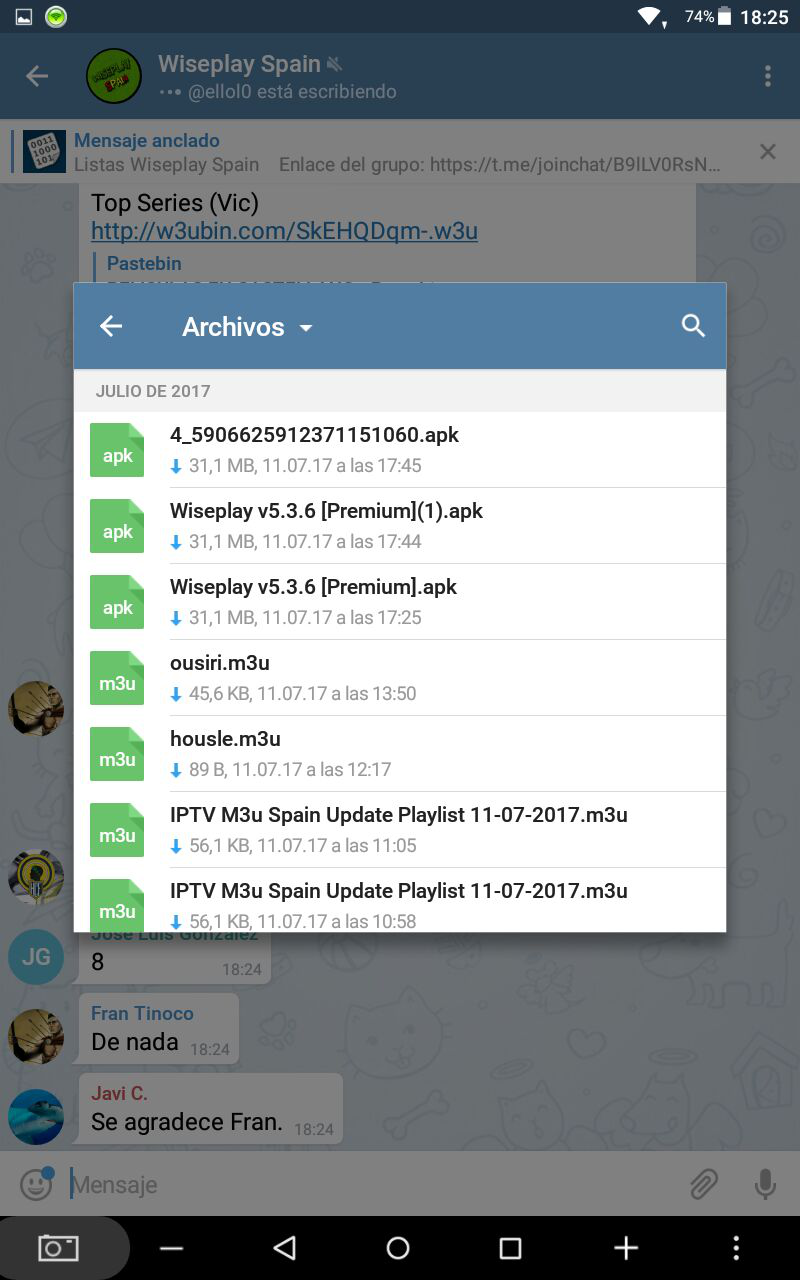Select file name 4_5906625912371151060.apk
The image size is (800, 1280).
tap(314, 435)
